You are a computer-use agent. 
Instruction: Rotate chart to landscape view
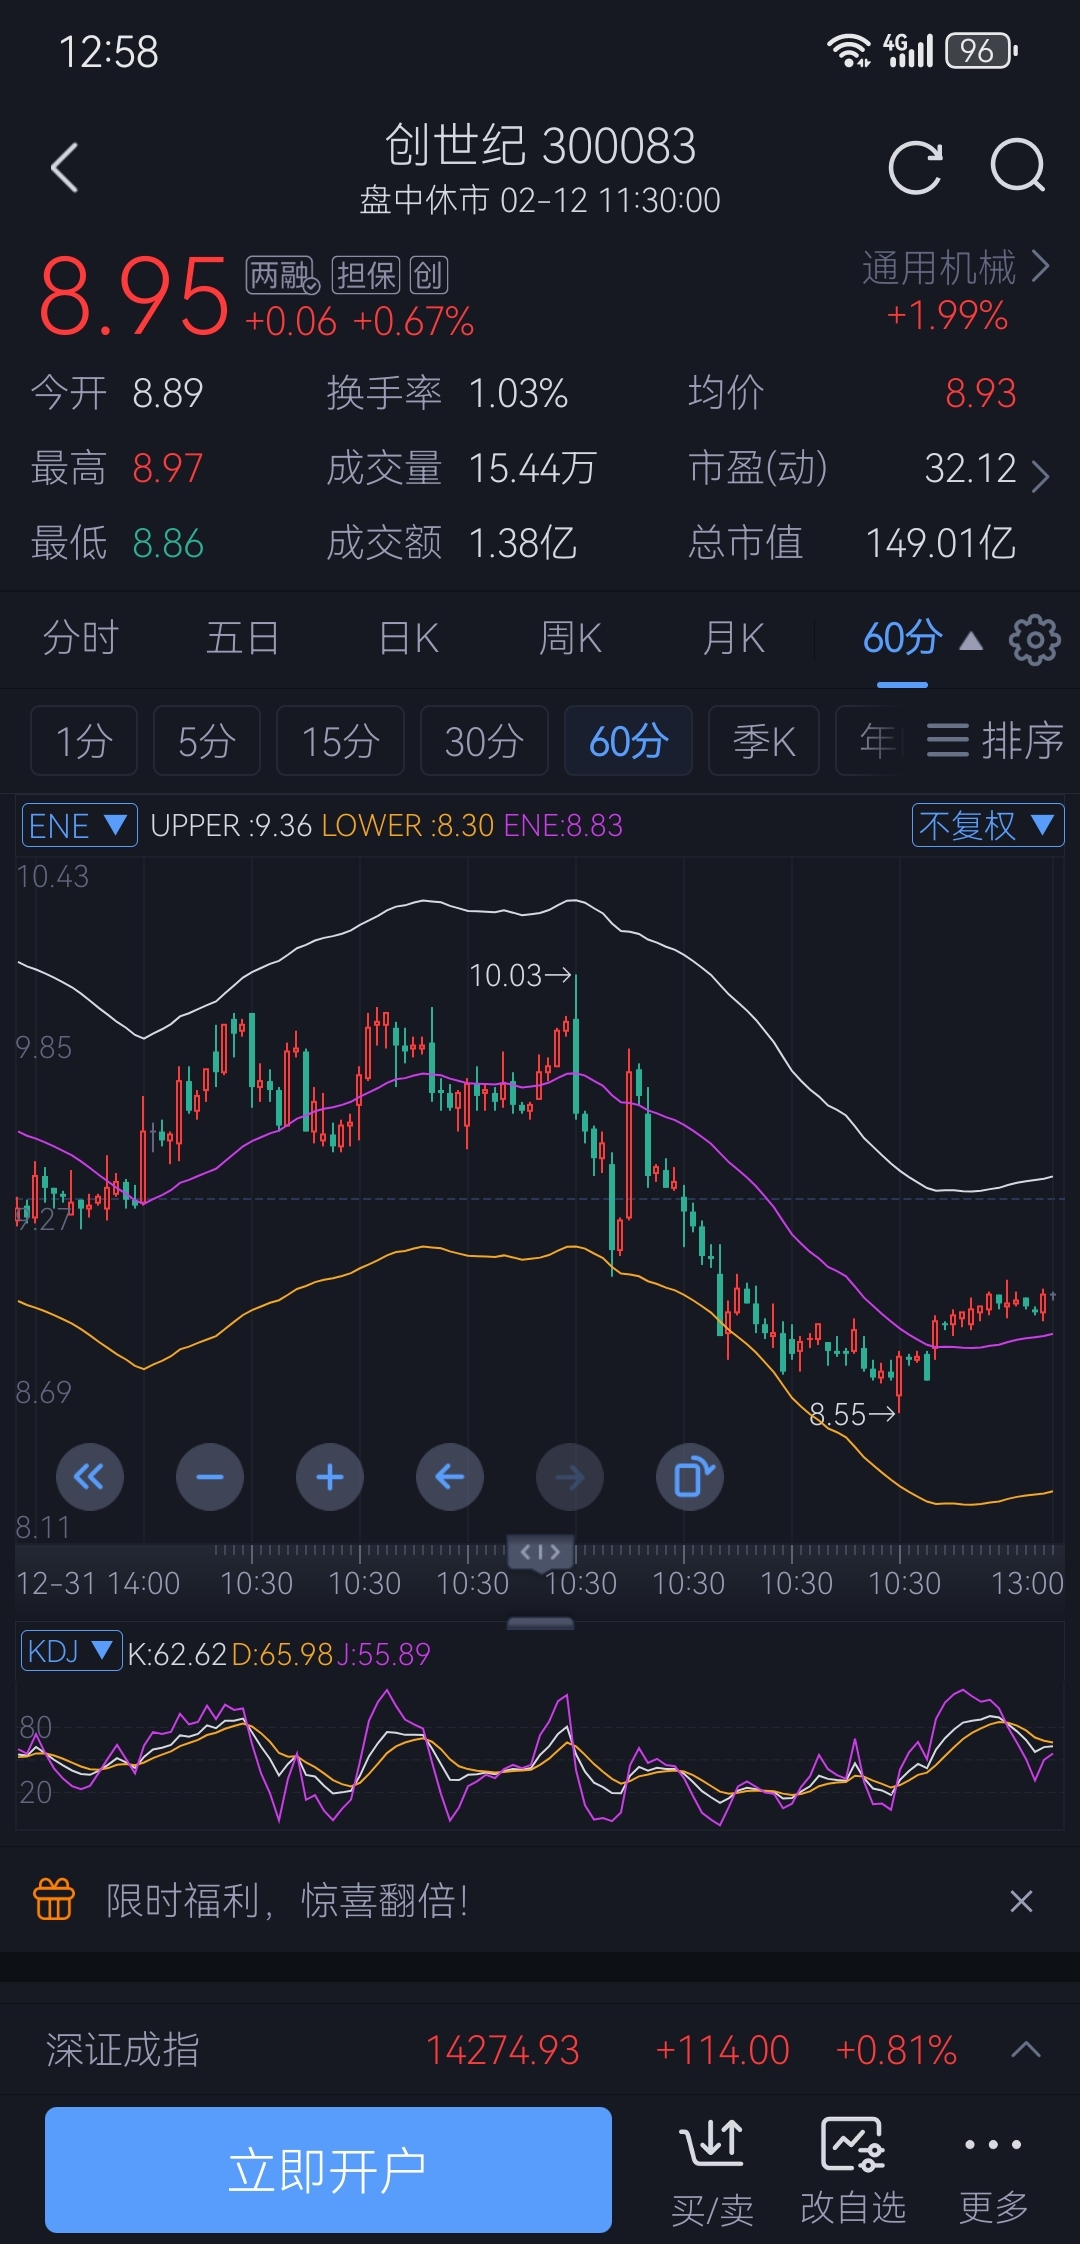tap(690, 1477)
